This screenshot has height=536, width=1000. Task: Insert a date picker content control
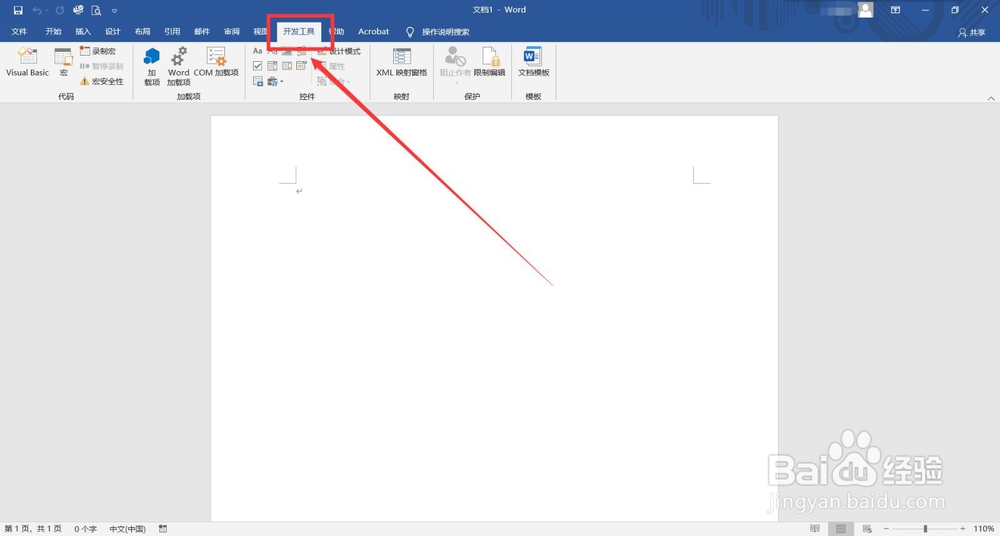pyautogui.click(x=302, y=66)
